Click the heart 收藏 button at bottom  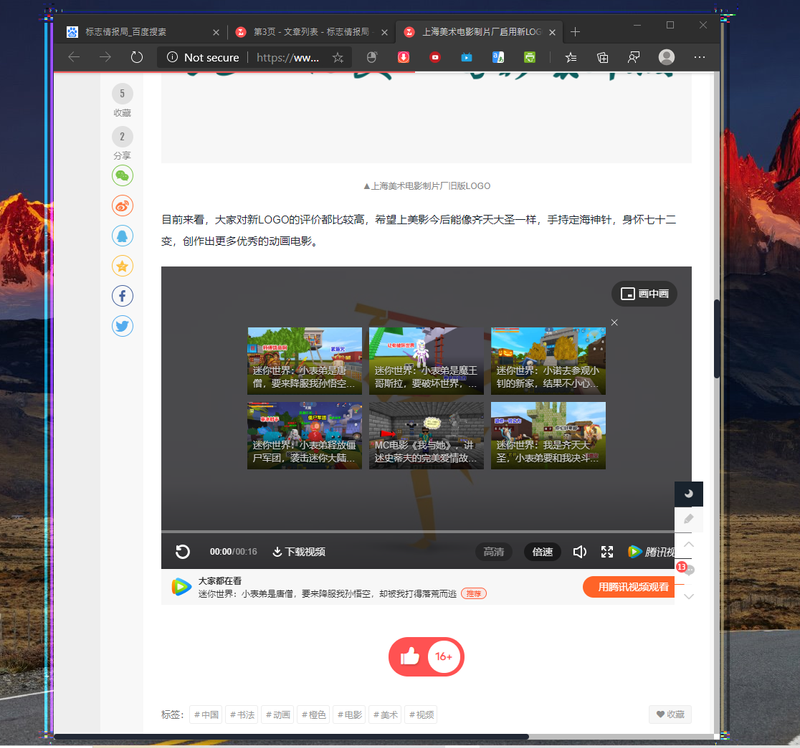[x=670, y=714]
